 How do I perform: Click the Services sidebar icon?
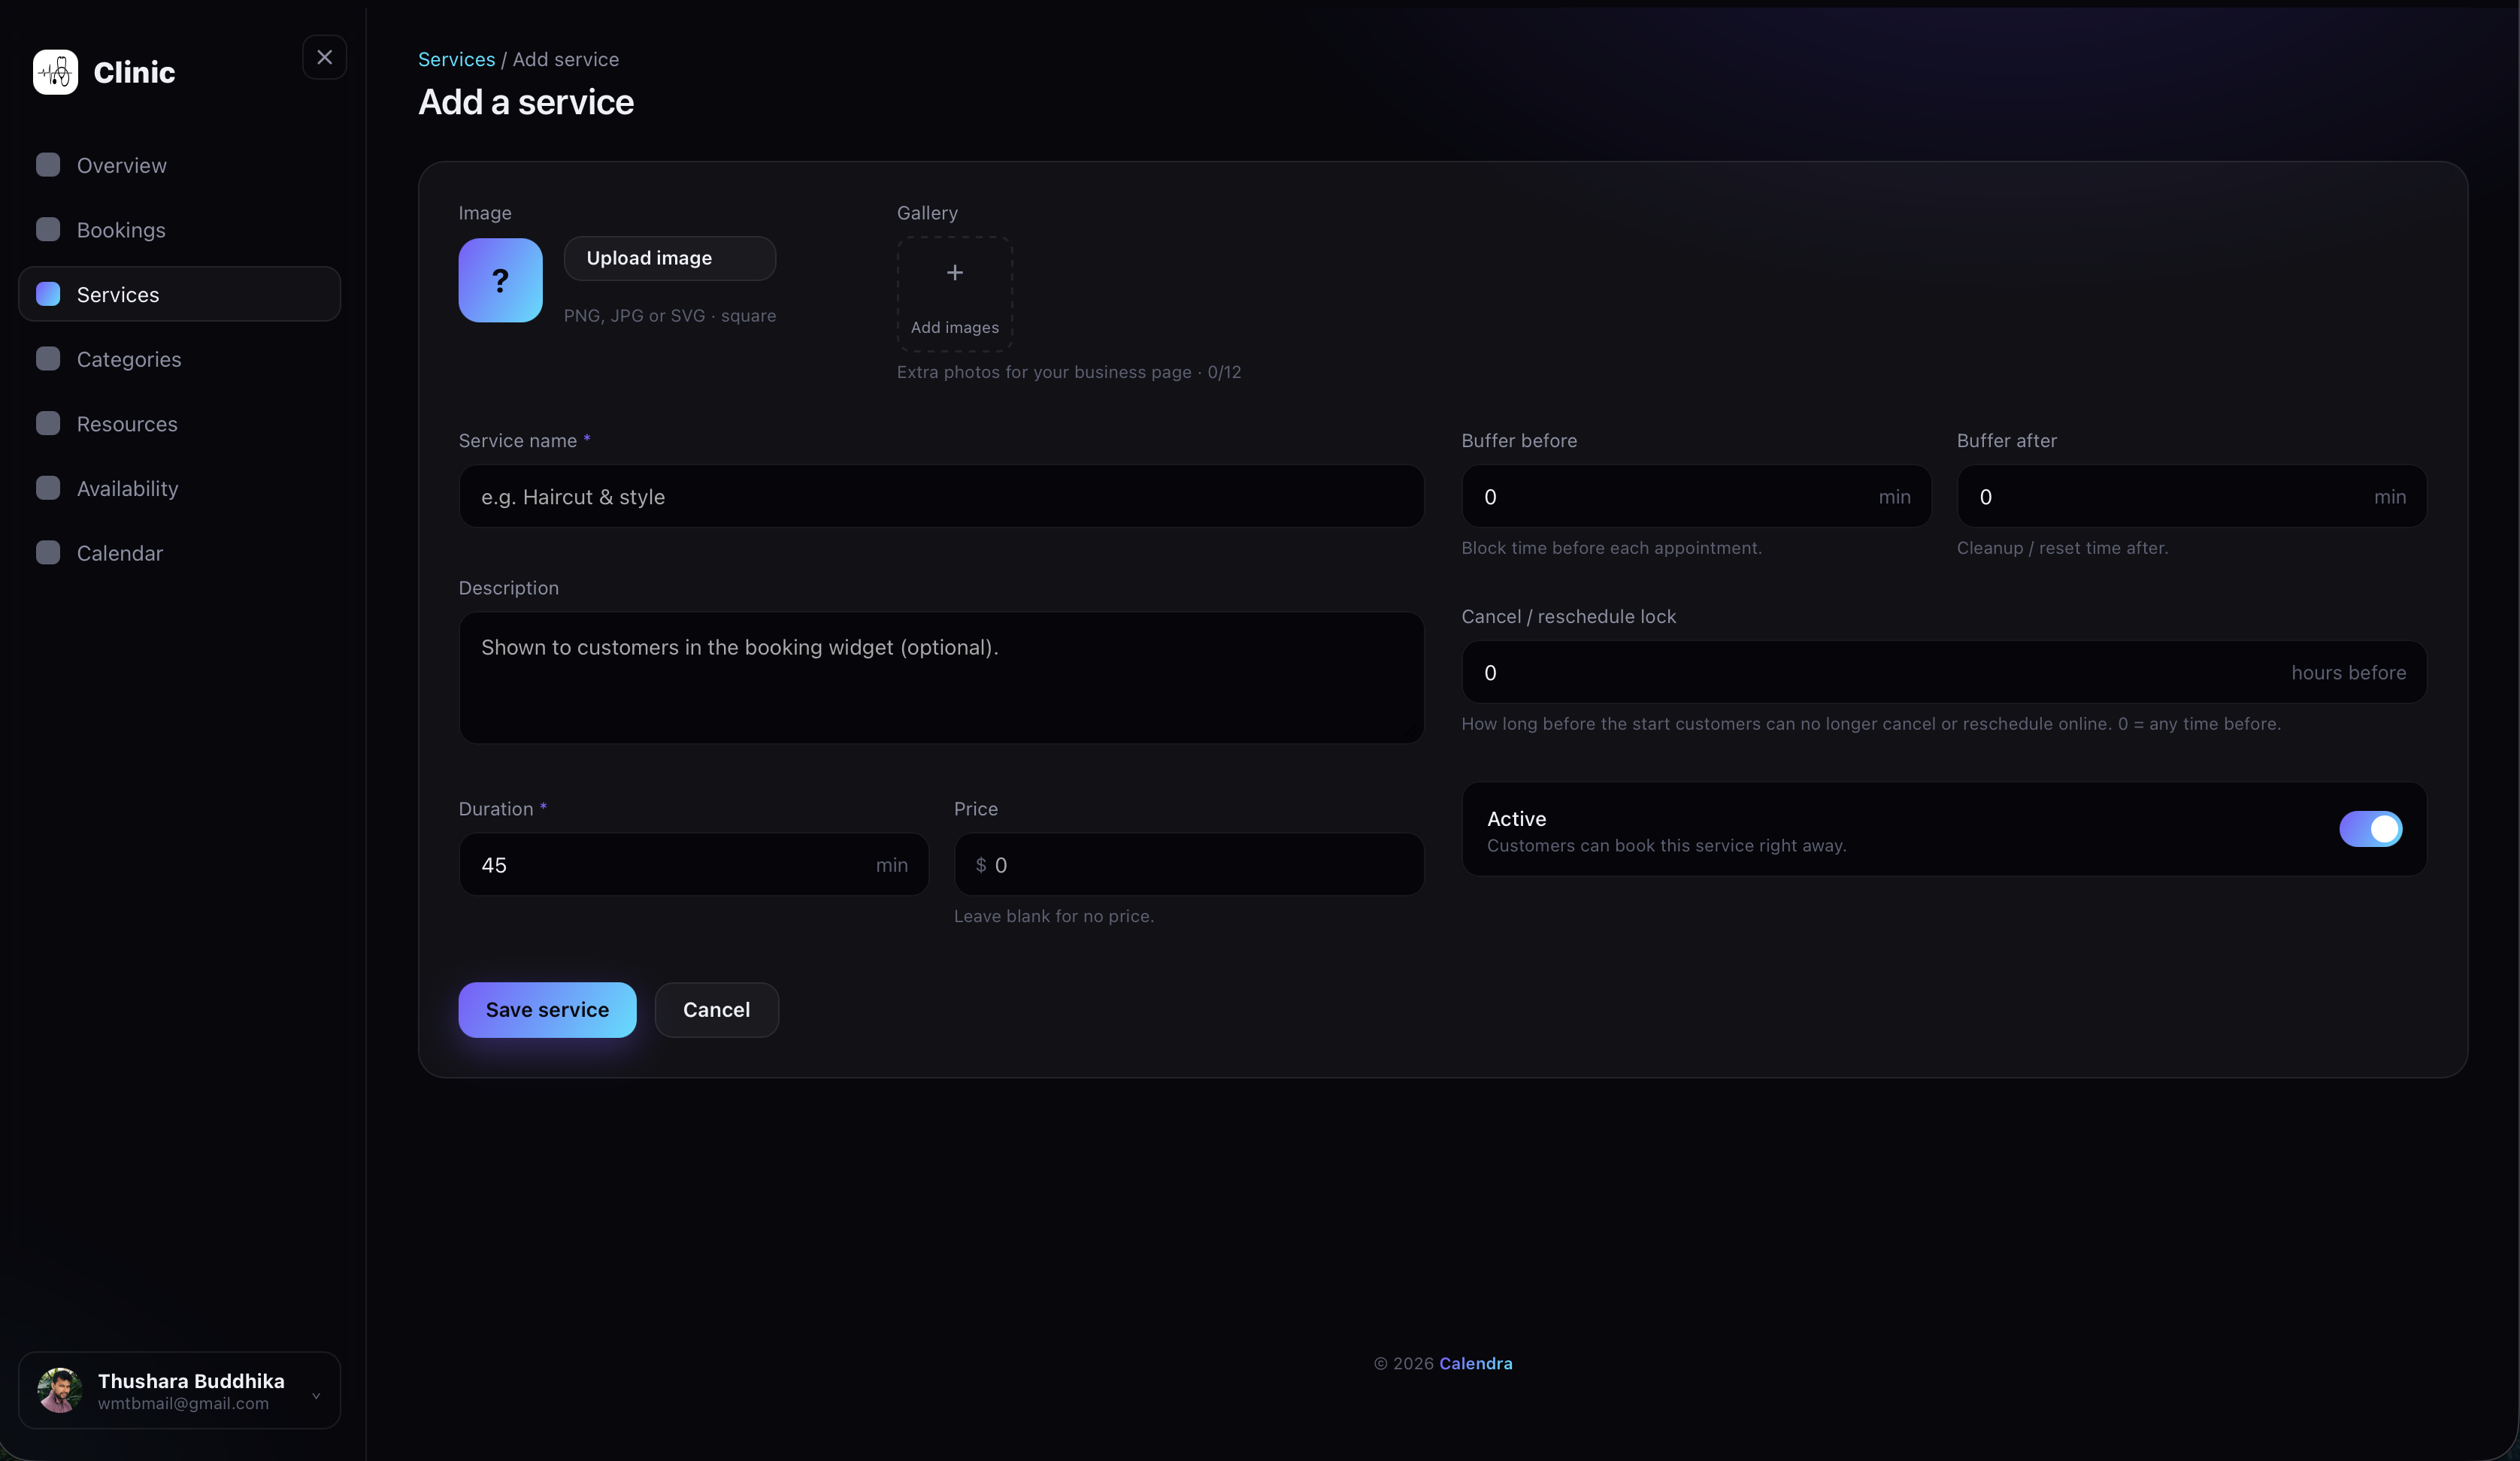pyautogui.click(x=48, y=294)
